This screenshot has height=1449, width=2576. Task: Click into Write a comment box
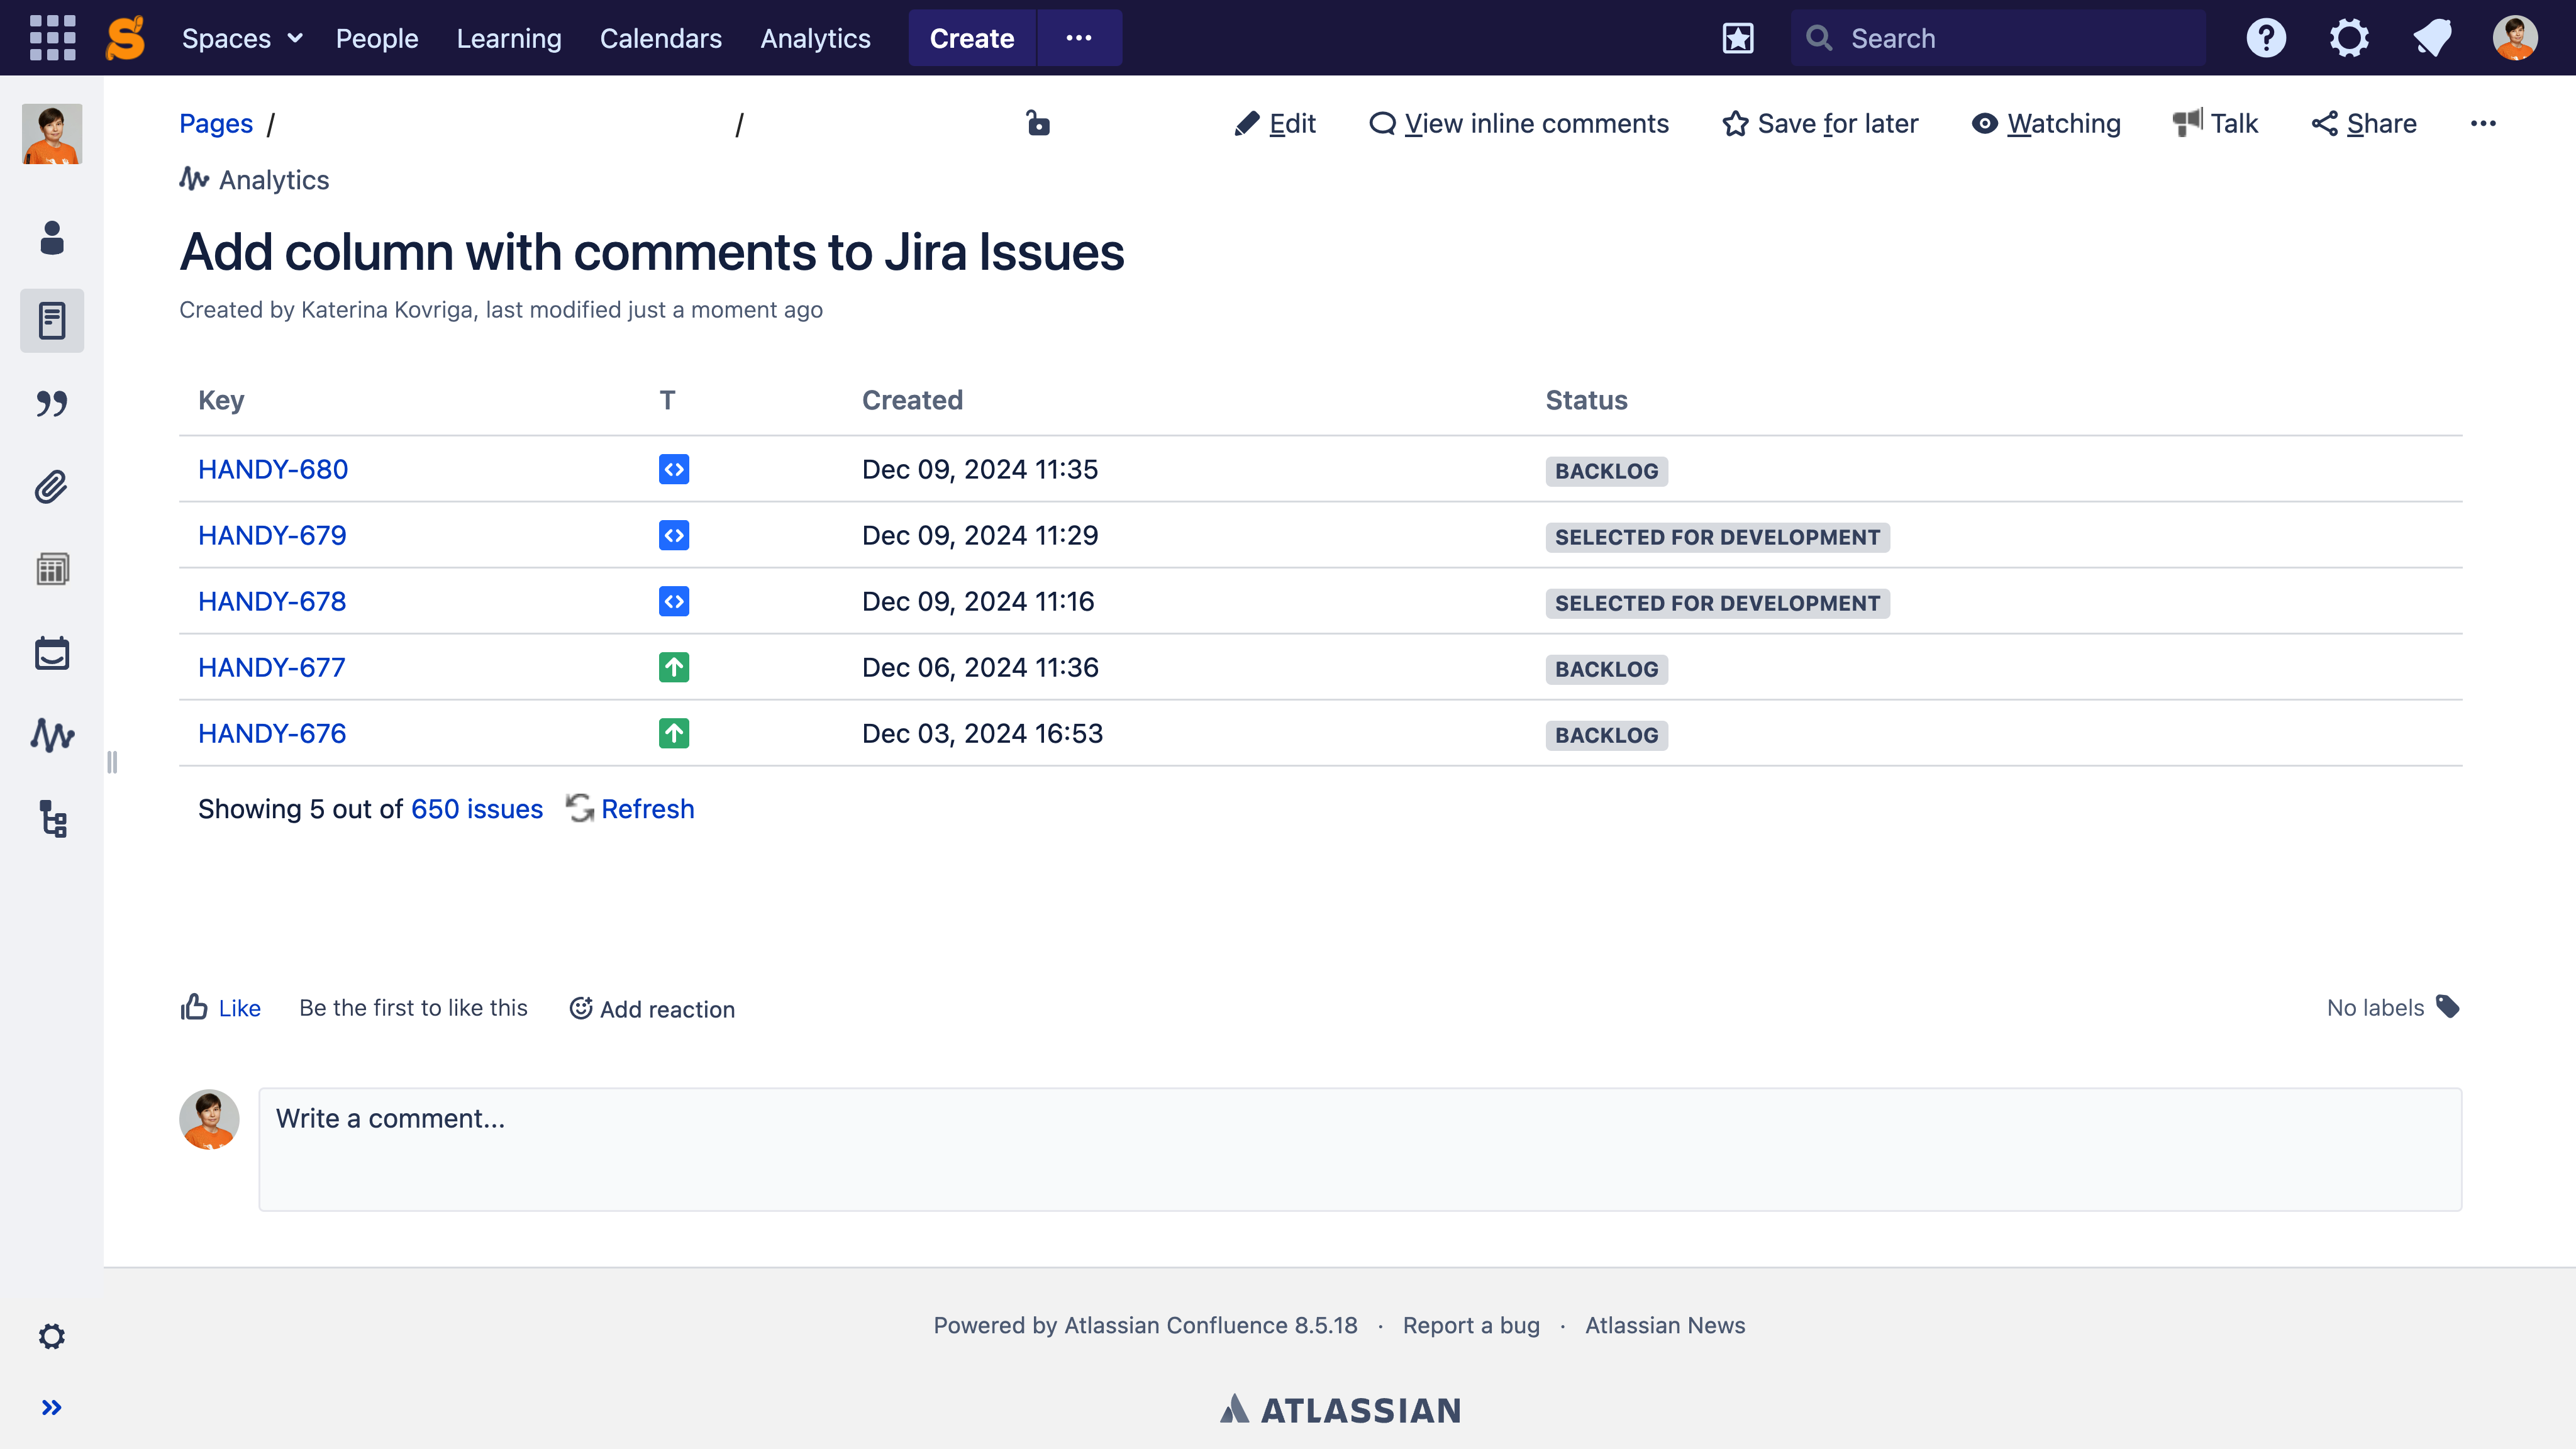coord(1360,1149)
